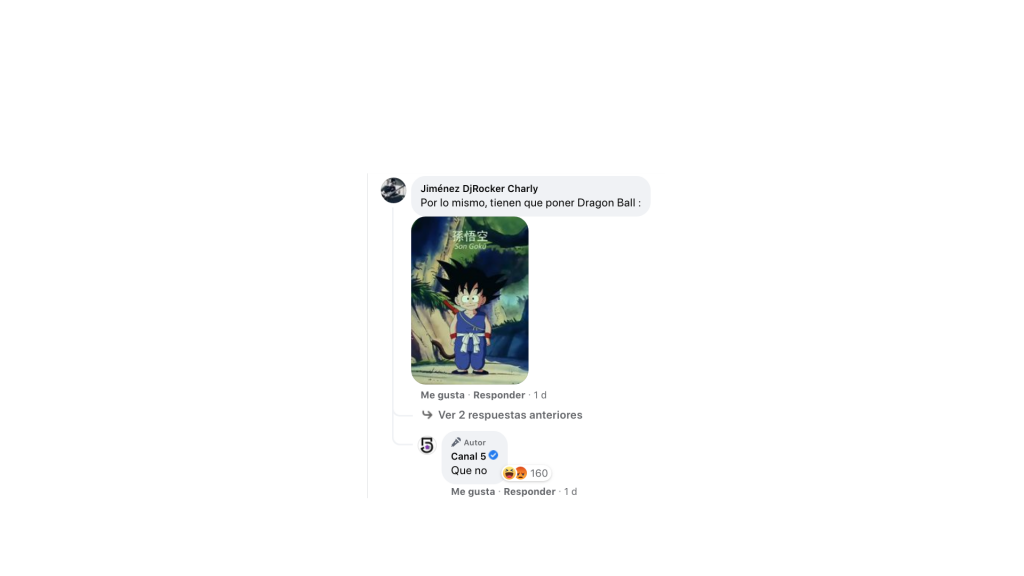Image resolution: width=1024 pixels, height=576 pixels.
Task: Click the blue verified badge beside Canal 5
Action: click(494, 455)
